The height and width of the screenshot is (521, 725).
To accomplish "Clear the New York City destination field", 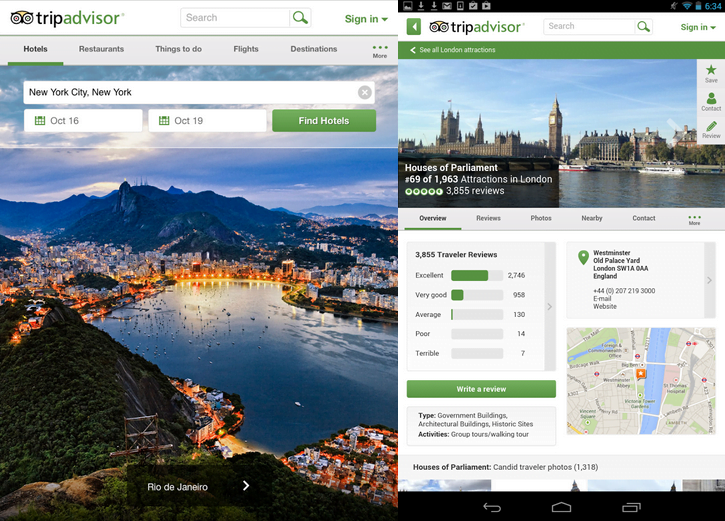I will [x=365, y=92].
